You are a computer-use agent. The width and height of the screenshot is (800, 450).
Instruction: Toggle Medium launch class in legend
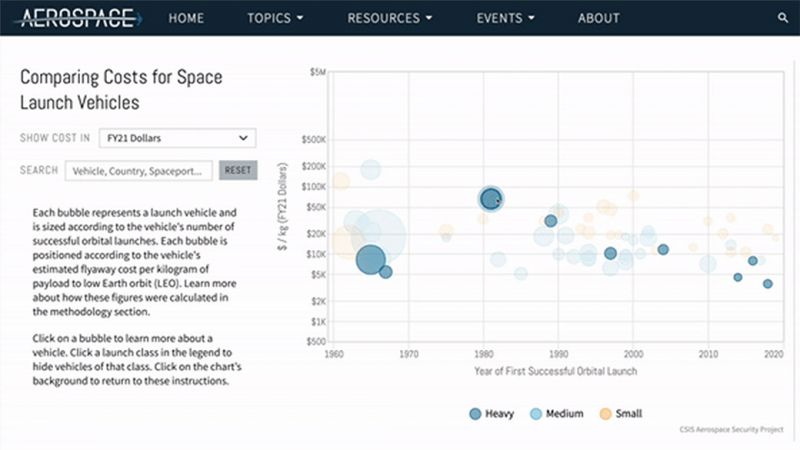(558, 413)
